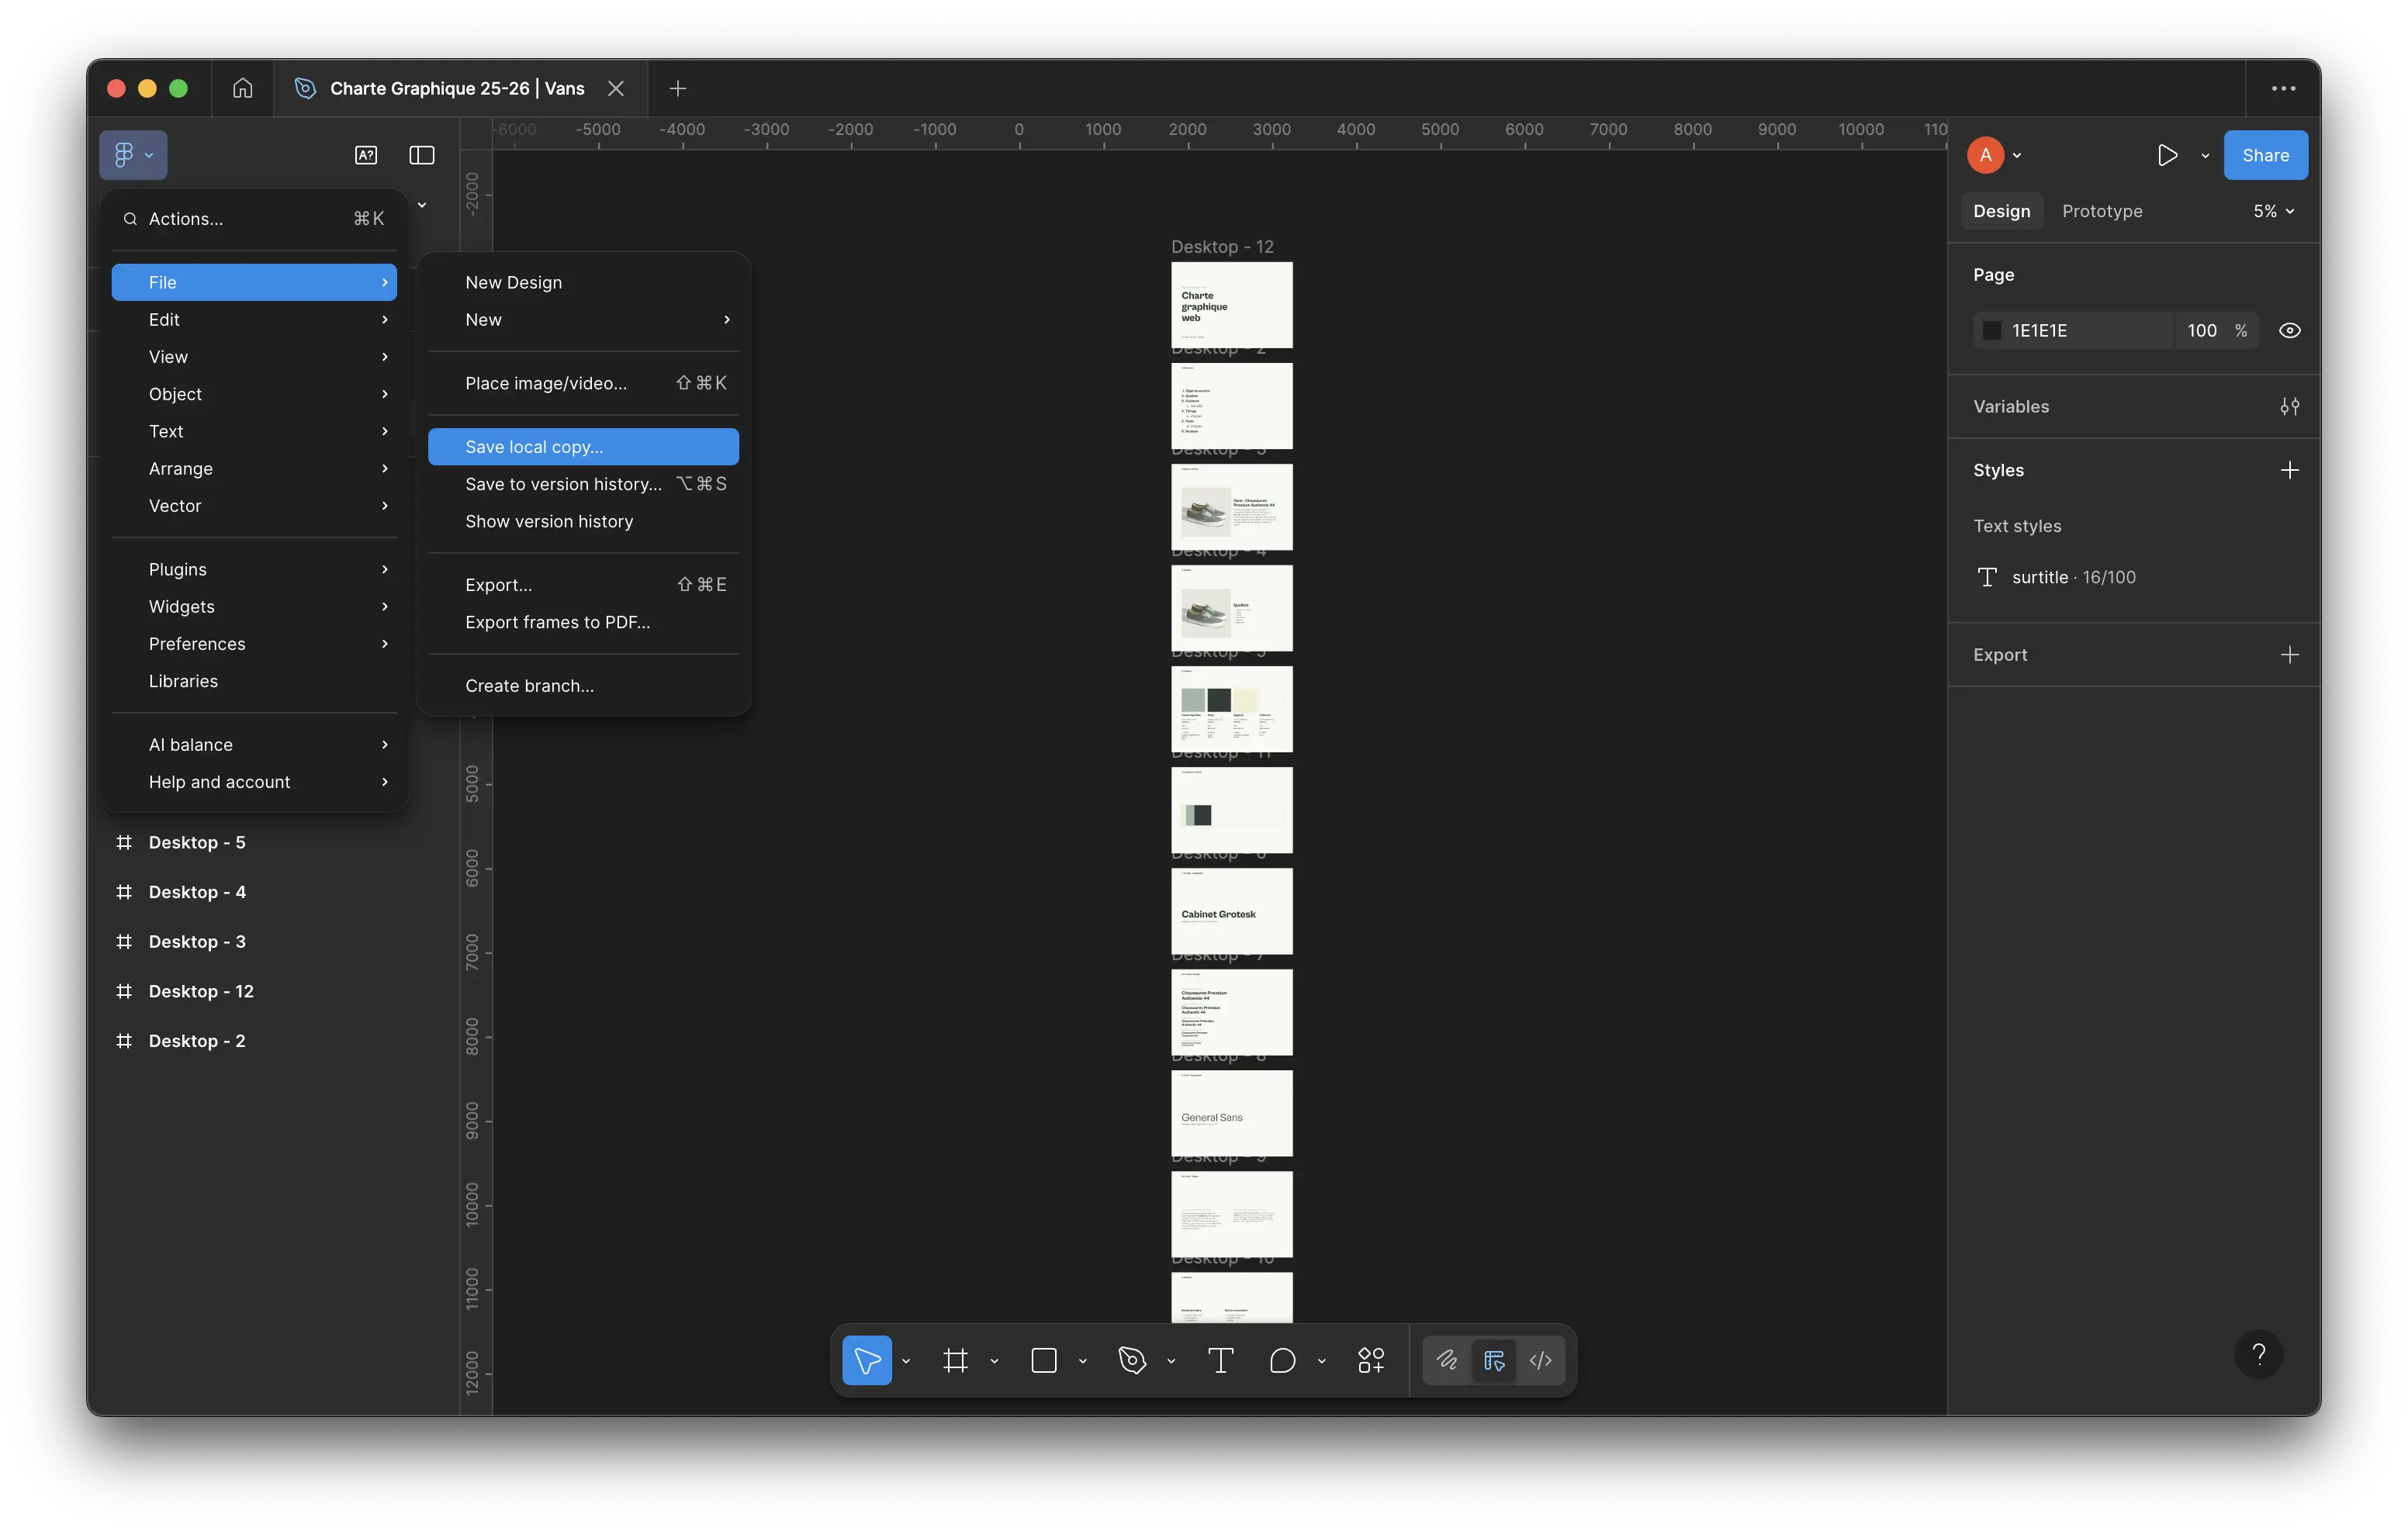Click the Home icon in tab bar

coord(242,88)
